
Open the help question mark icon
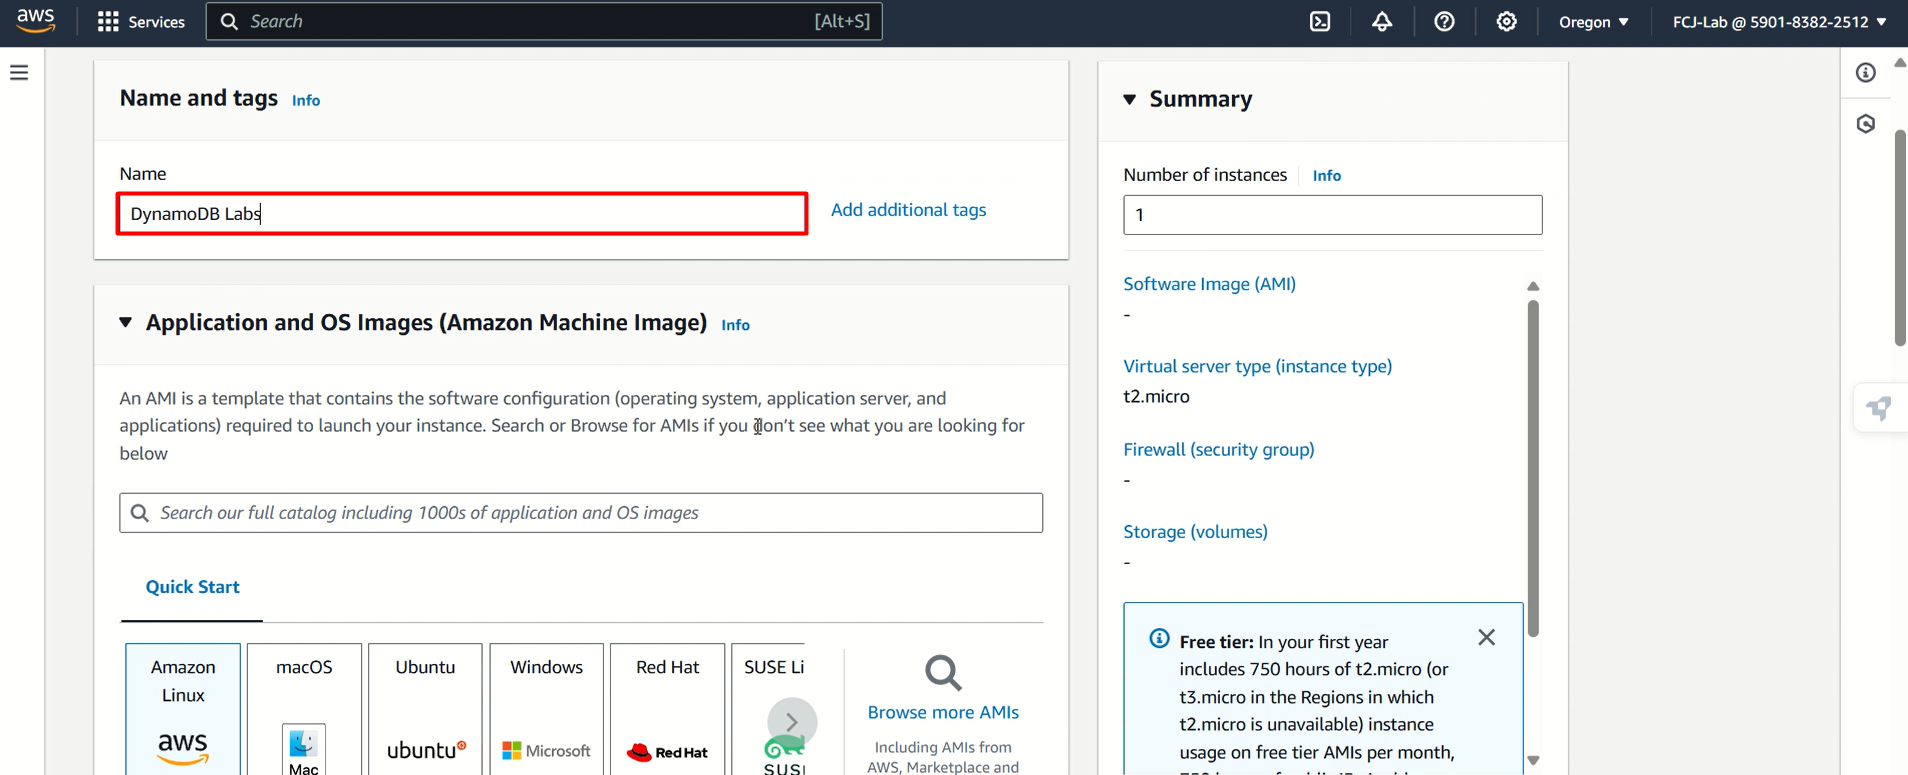tap(1444, 21)
